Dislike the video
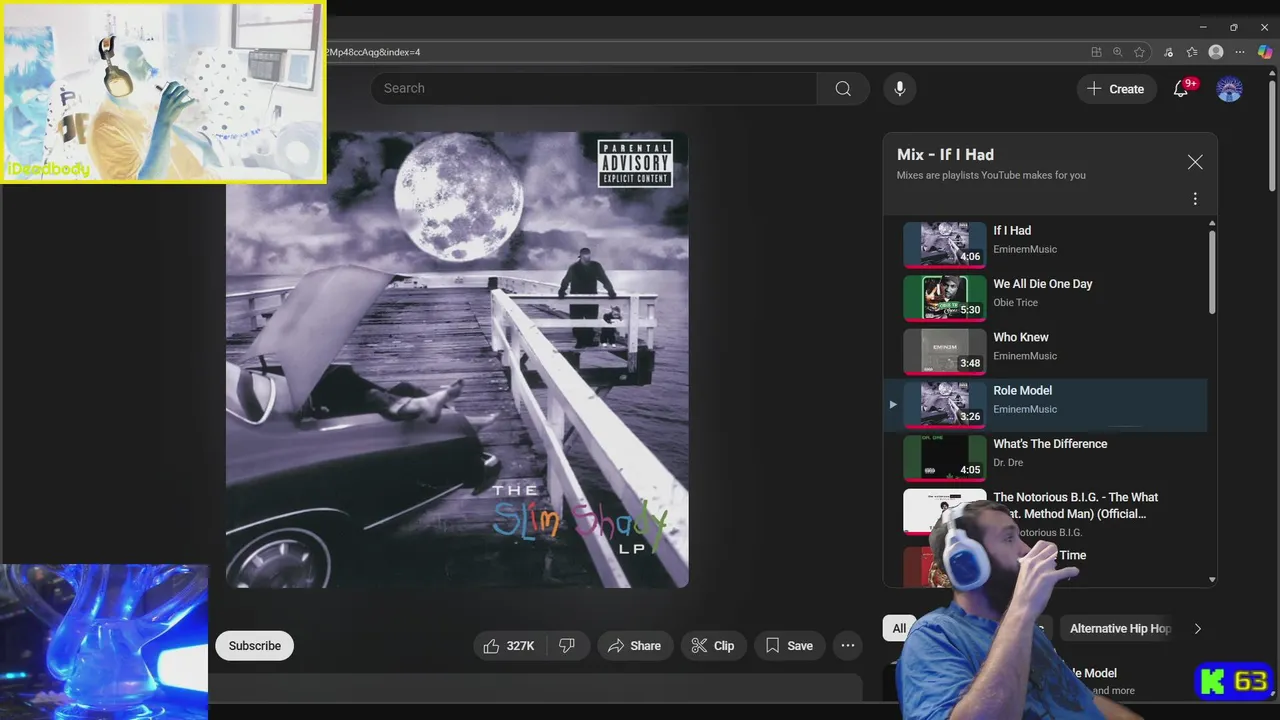Viewport: 1280px width, 720px height. point(567,646)
